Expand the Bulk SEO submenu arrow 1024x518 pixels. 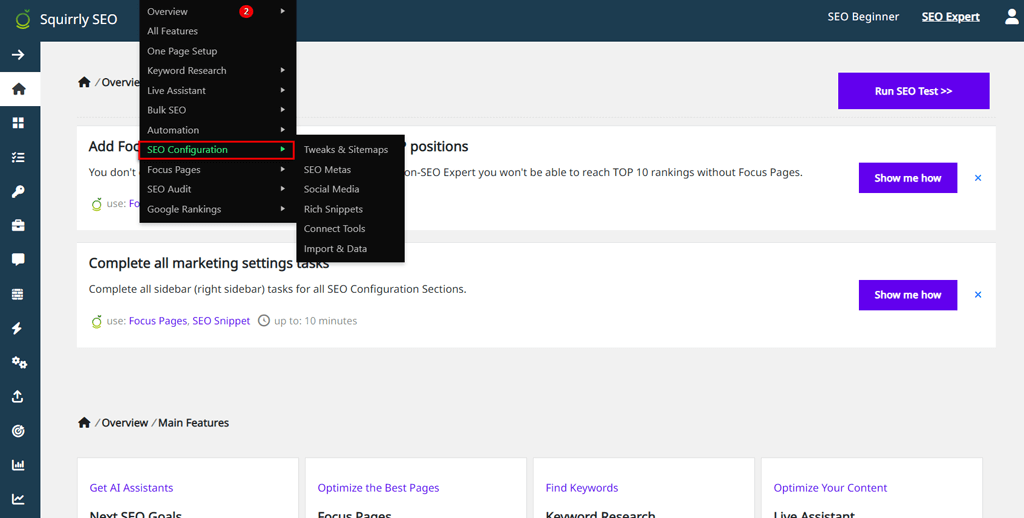283,110
